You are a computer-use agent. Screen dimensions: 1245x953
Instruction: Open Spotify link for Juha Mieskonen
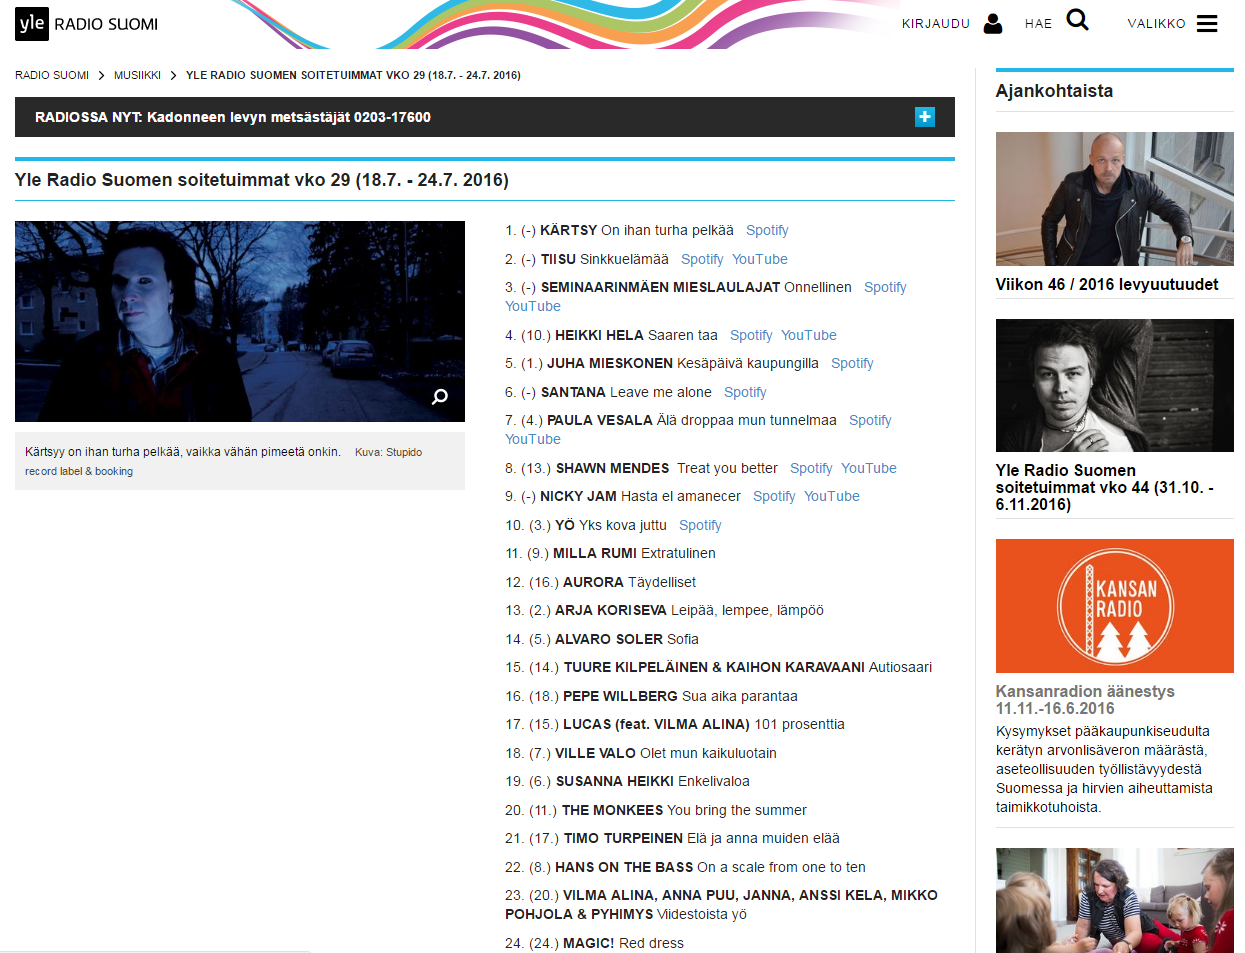[x=852, y=363]
